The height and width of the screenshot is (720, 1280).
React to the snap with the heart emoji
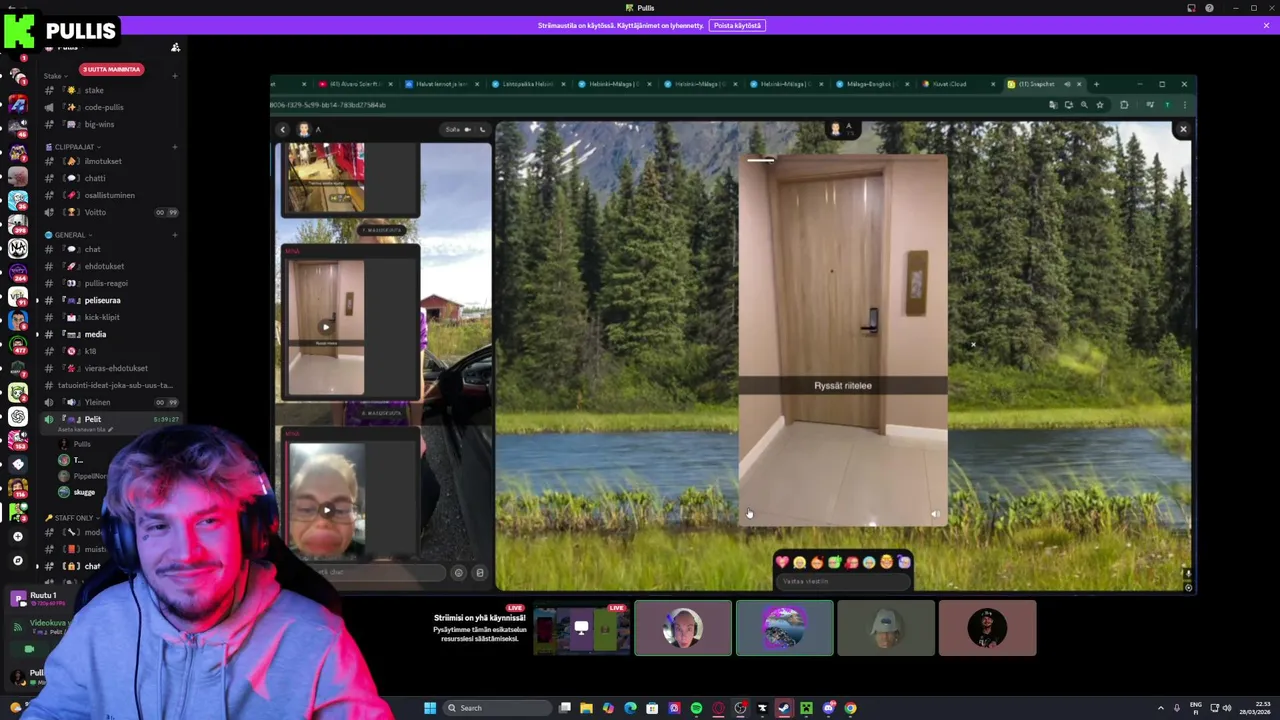click(x=782, y=562)
